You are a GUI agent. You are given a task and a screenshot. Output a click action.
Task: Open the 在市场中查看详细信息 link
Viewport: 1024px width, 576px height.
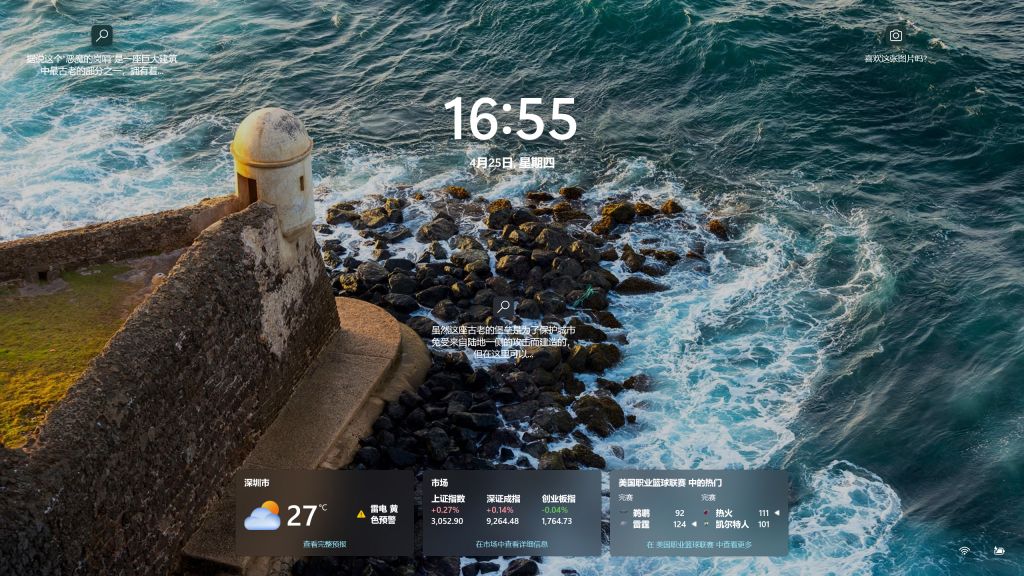[511, 546]
